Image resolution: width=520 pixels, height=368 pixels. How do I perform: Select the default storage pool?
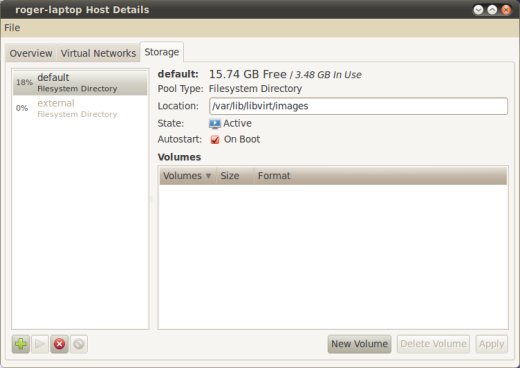[80, 82]
